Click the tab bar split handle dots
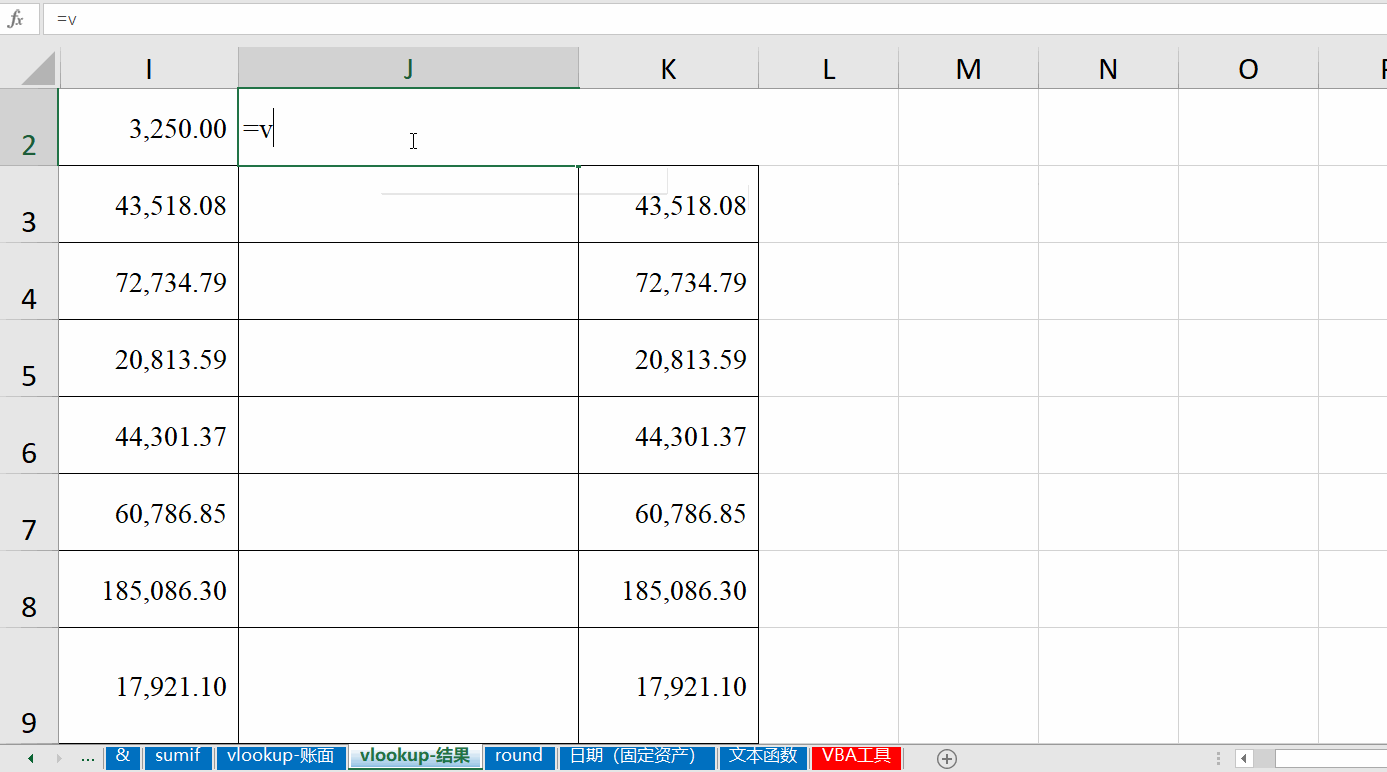 tap(1217, 758)
